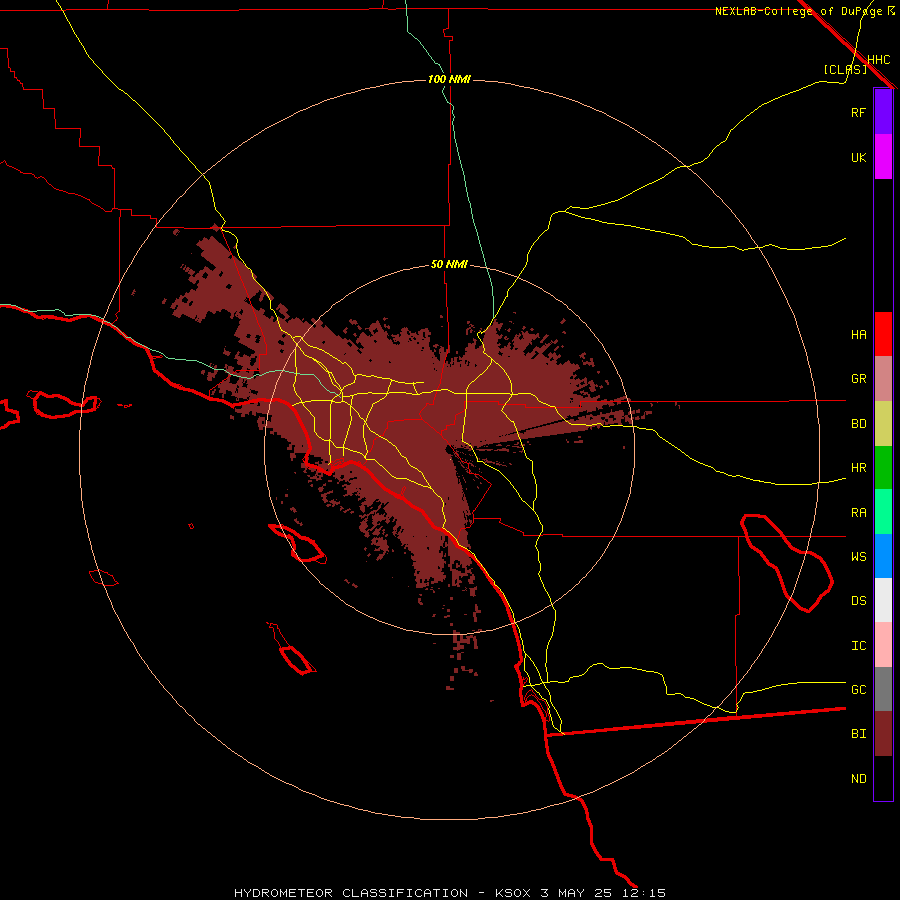
Task: Click the 50 NMI range ring label
Action: tap(449, 264)
